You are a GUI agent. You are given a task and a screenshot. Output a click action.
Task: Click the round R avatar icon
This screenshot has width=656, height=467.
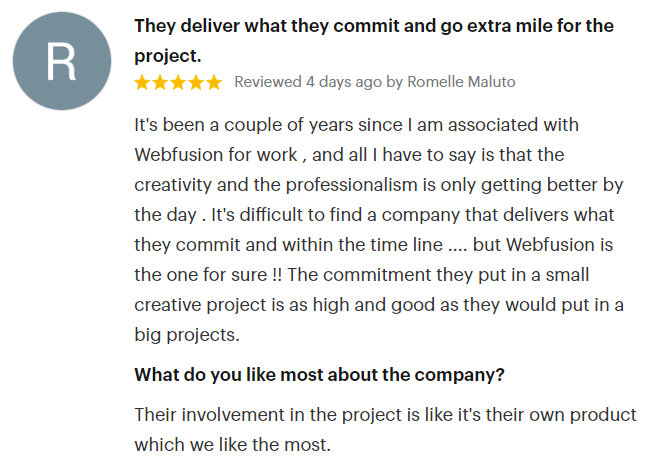(62, 61)
